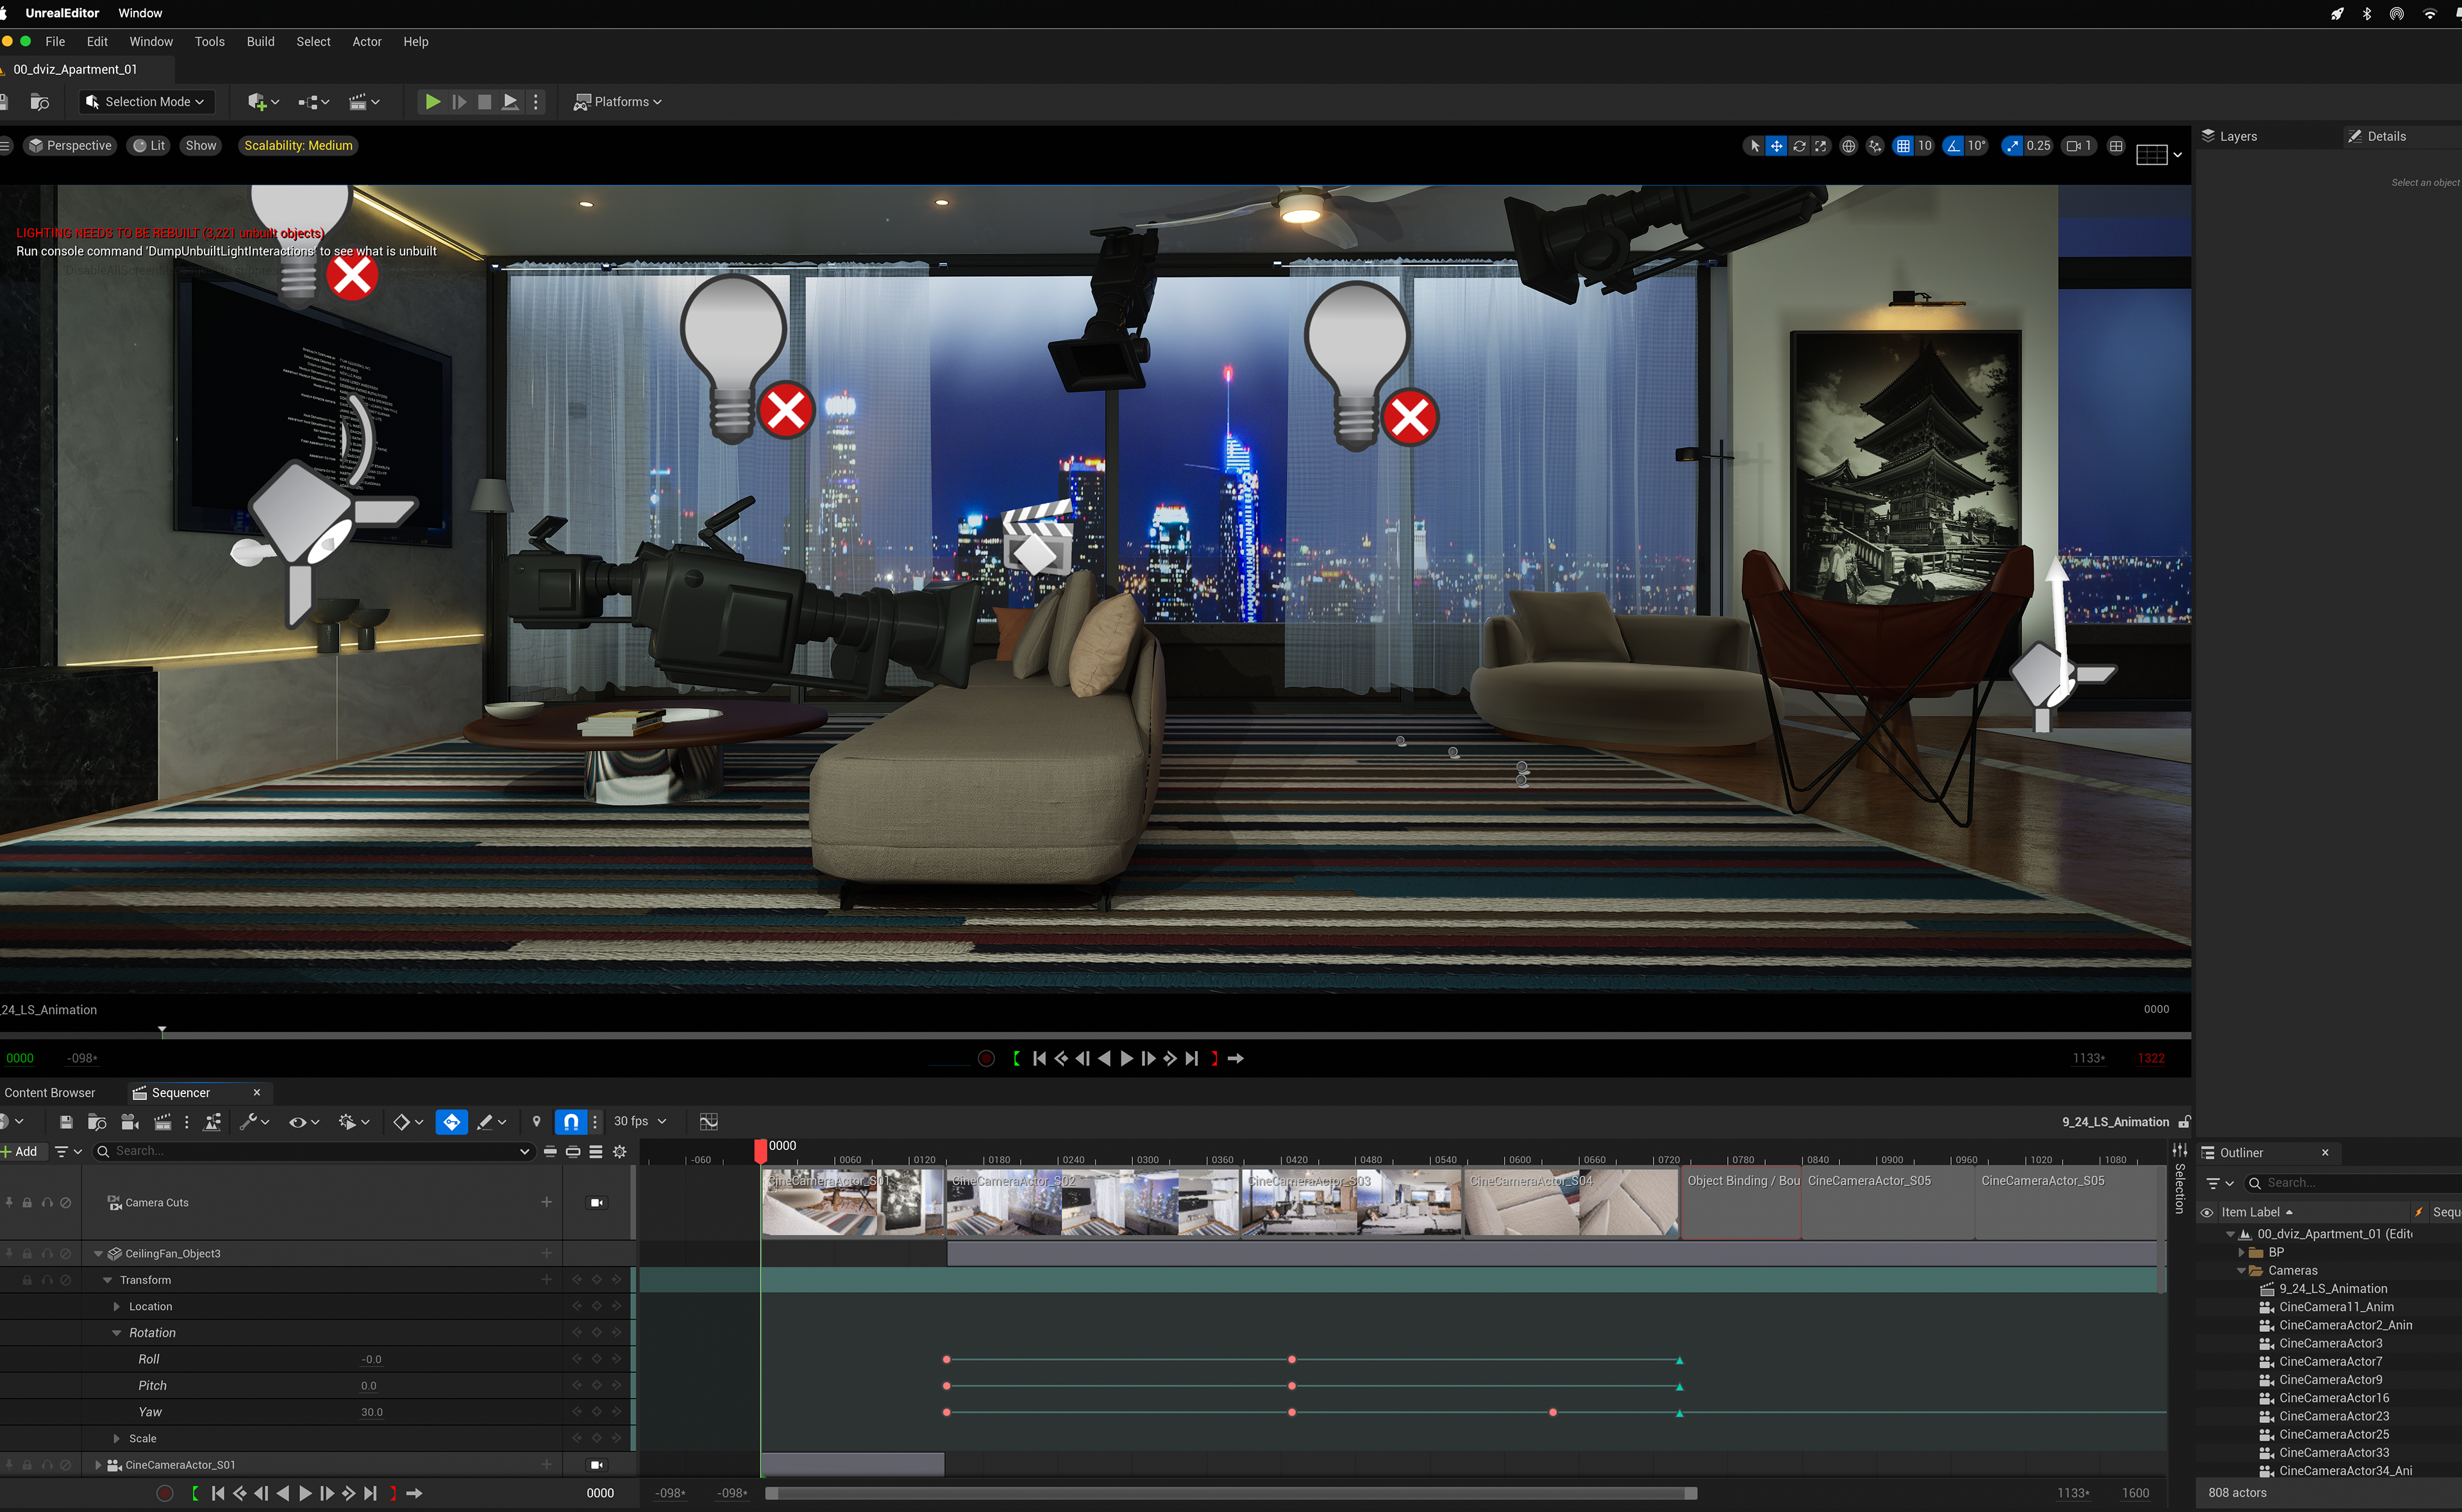Click the sequencer bottom horizontal range scrollbar
The height and width of the screenshot is (1512, 2462).
pyautogui.click(x=1230, y=1493)
